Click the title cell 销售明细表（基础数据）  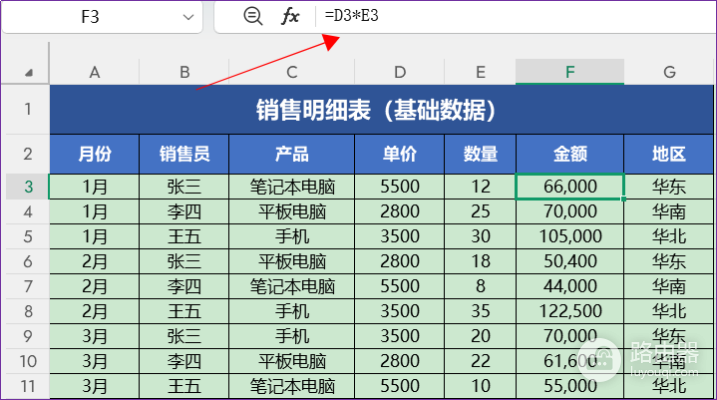pos(381,110)
